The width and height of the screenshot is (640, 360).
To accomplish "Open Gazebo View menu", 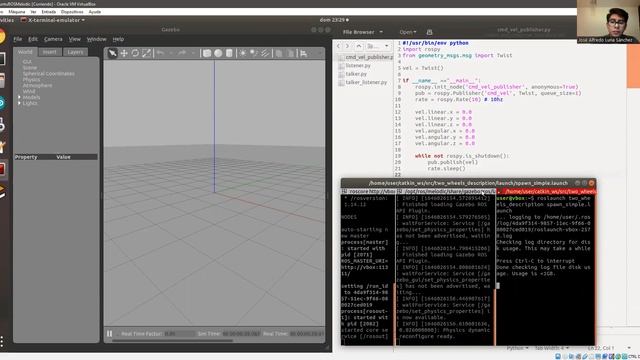I will (x=74, y=39).
